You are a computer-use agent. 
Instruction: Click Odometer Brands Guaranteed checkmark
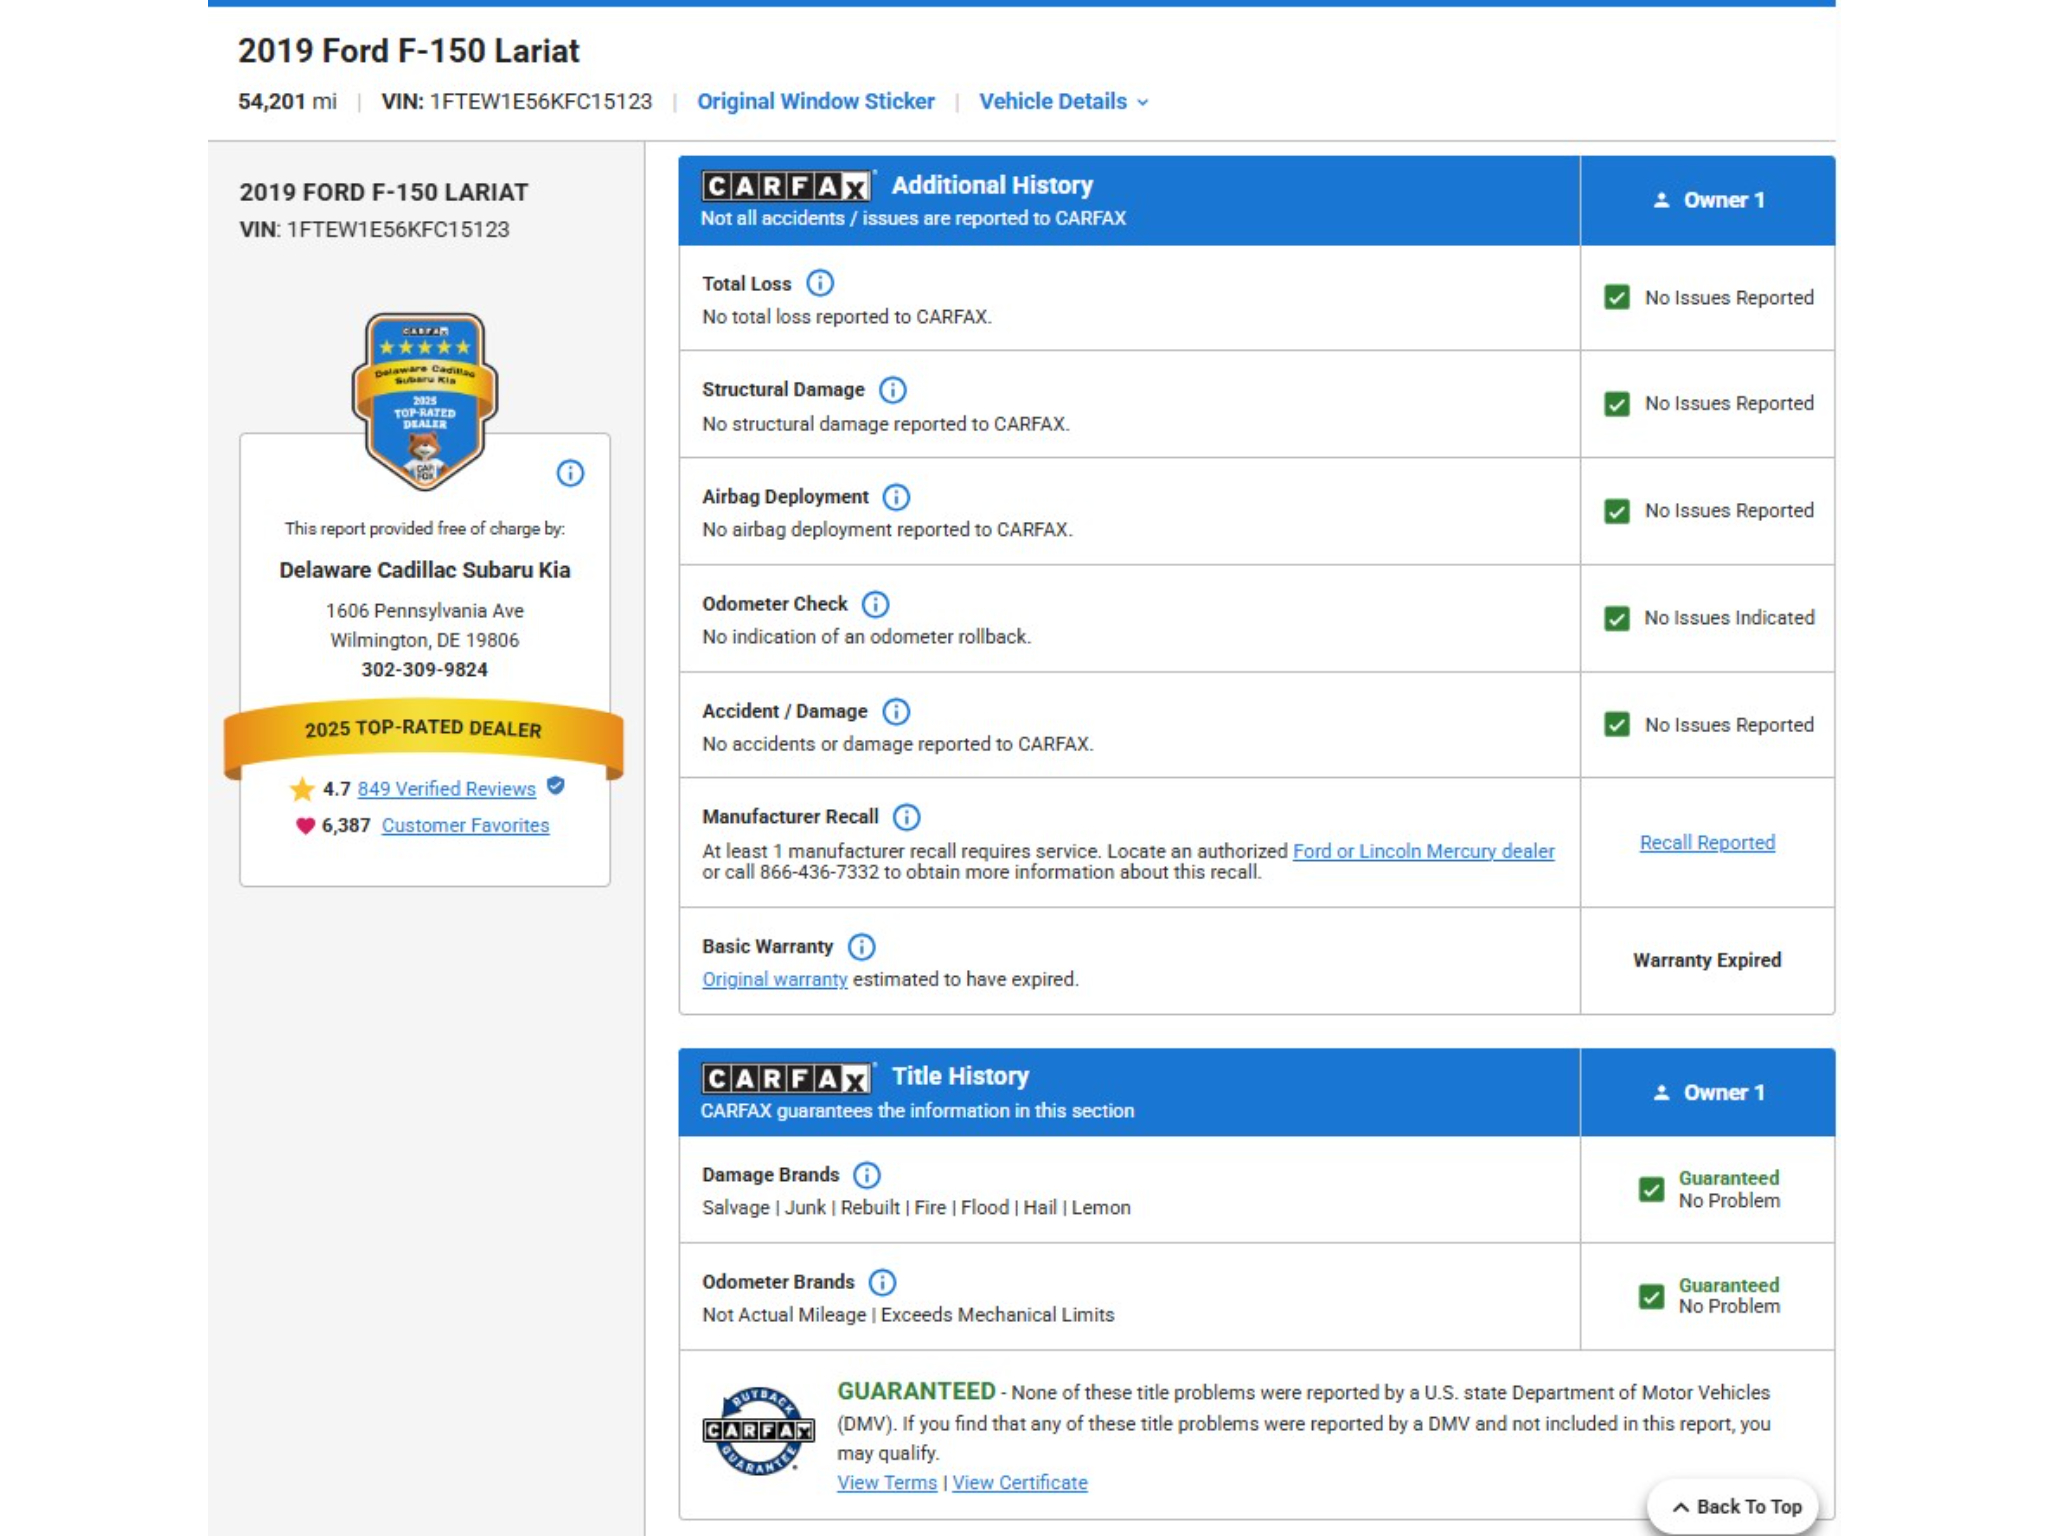1651,1296
